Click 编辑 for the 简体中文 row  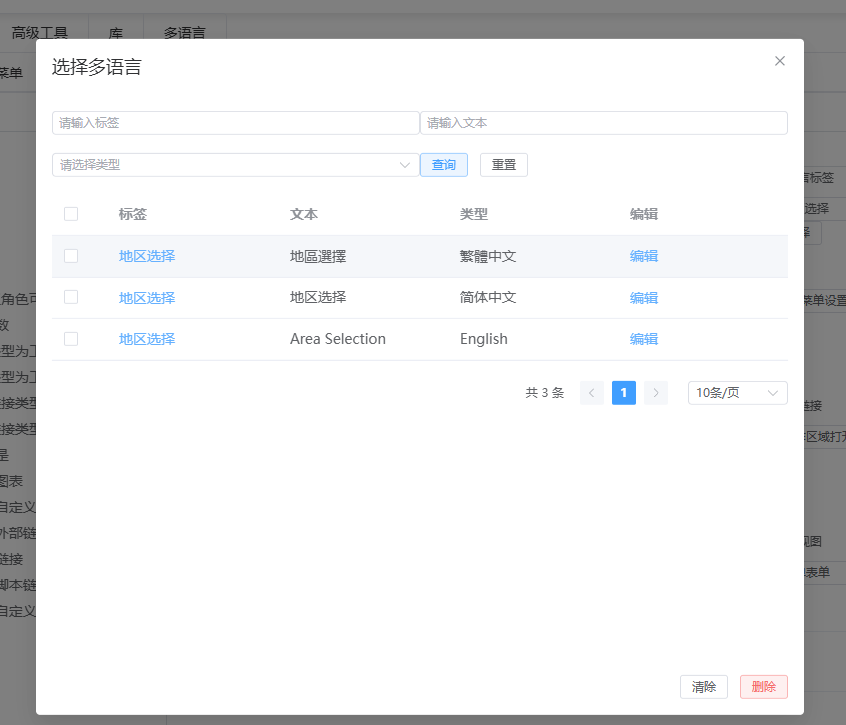(x=644, y=298)
